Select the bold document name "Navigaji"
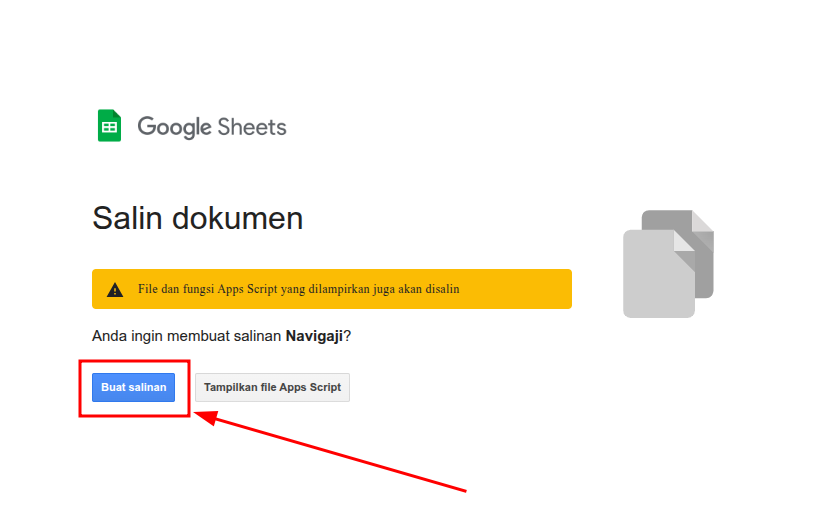The height and width of the screenshot is (510, 829). click(x=314, y=337)
